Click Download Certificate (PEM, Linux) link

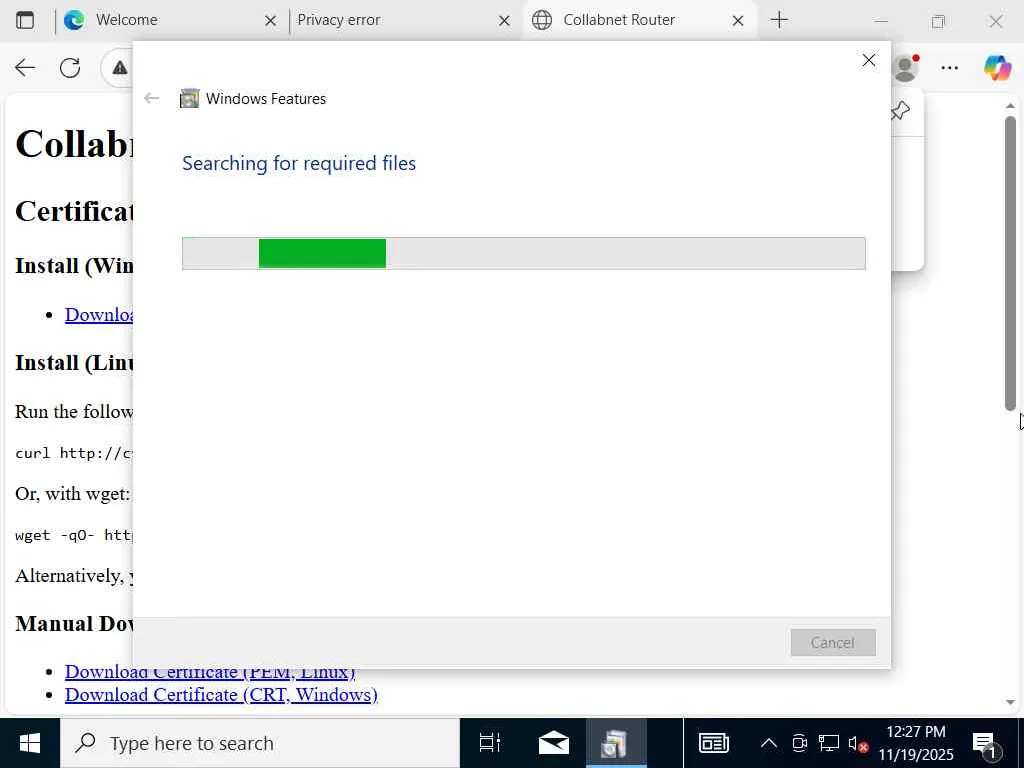(x=210, y=672)
